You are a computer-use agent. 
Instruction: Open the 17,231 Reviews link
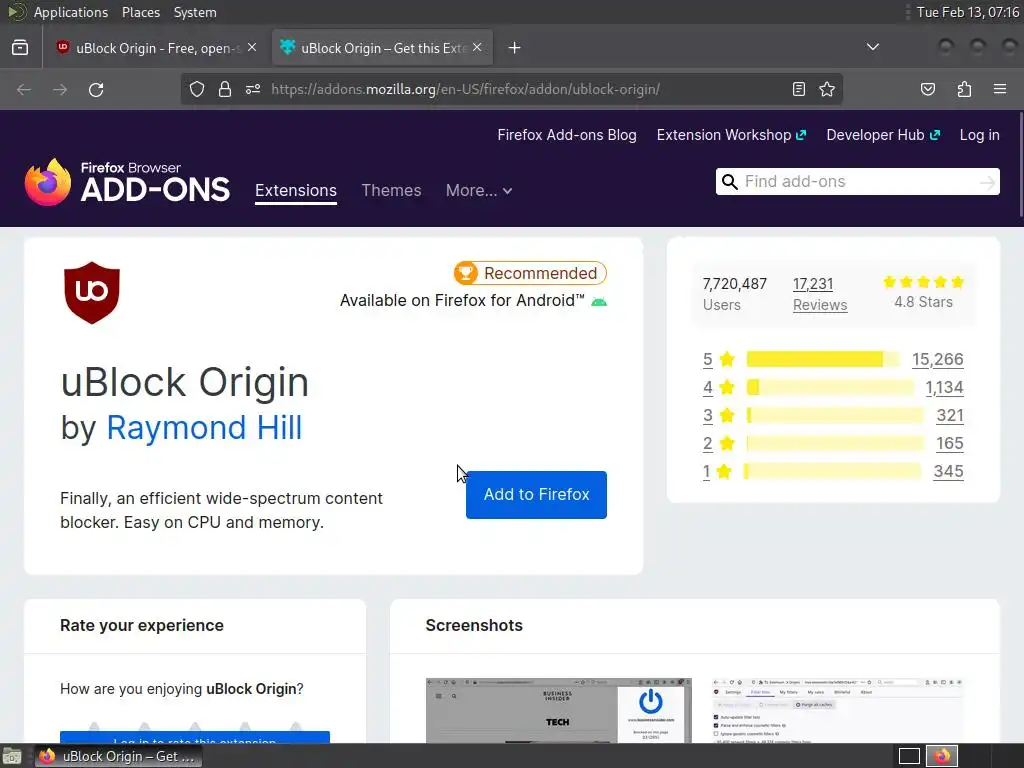(820, 294)
